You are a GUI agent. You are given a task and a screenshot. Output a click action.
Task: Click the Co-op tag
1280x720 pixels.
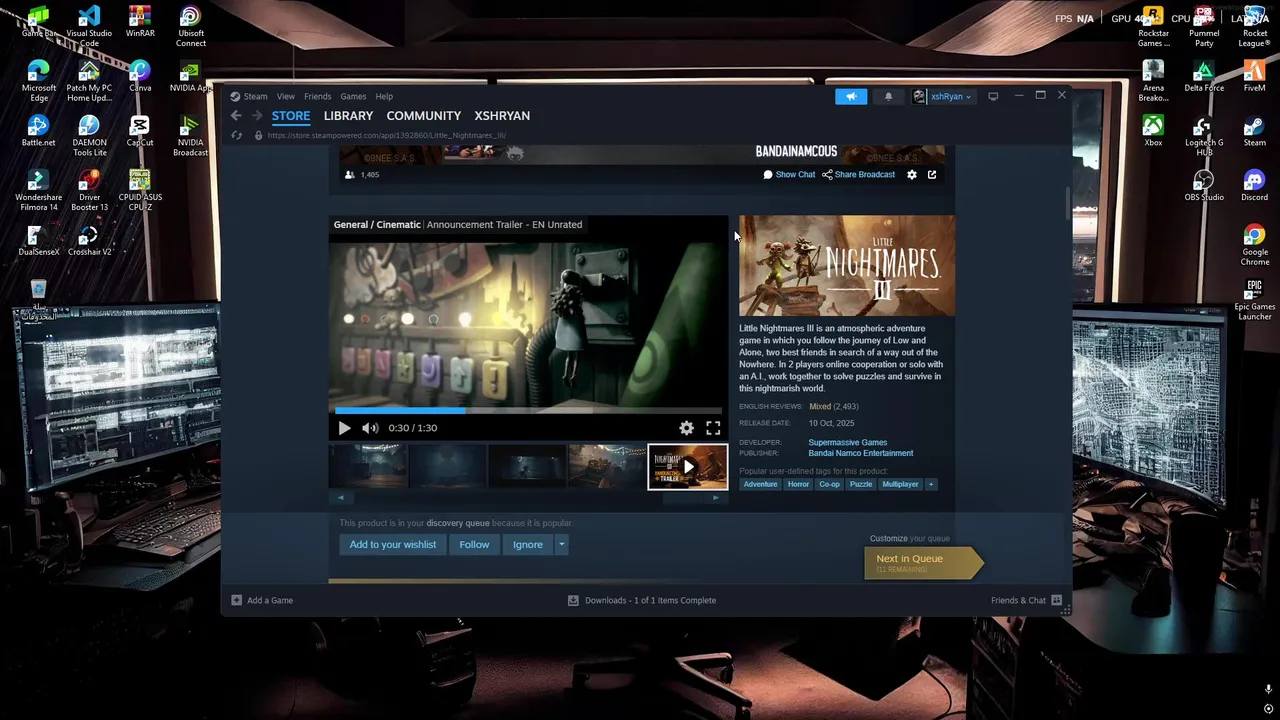(x=829, y=484)
